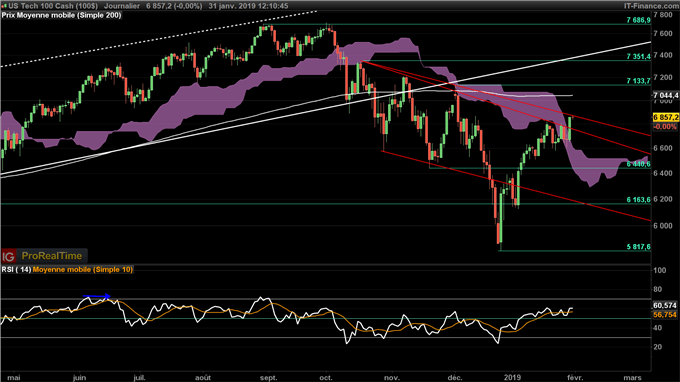Screen dimensions: 680x382
Task: Click the mai label on time axis
Action: pos(14,378)
